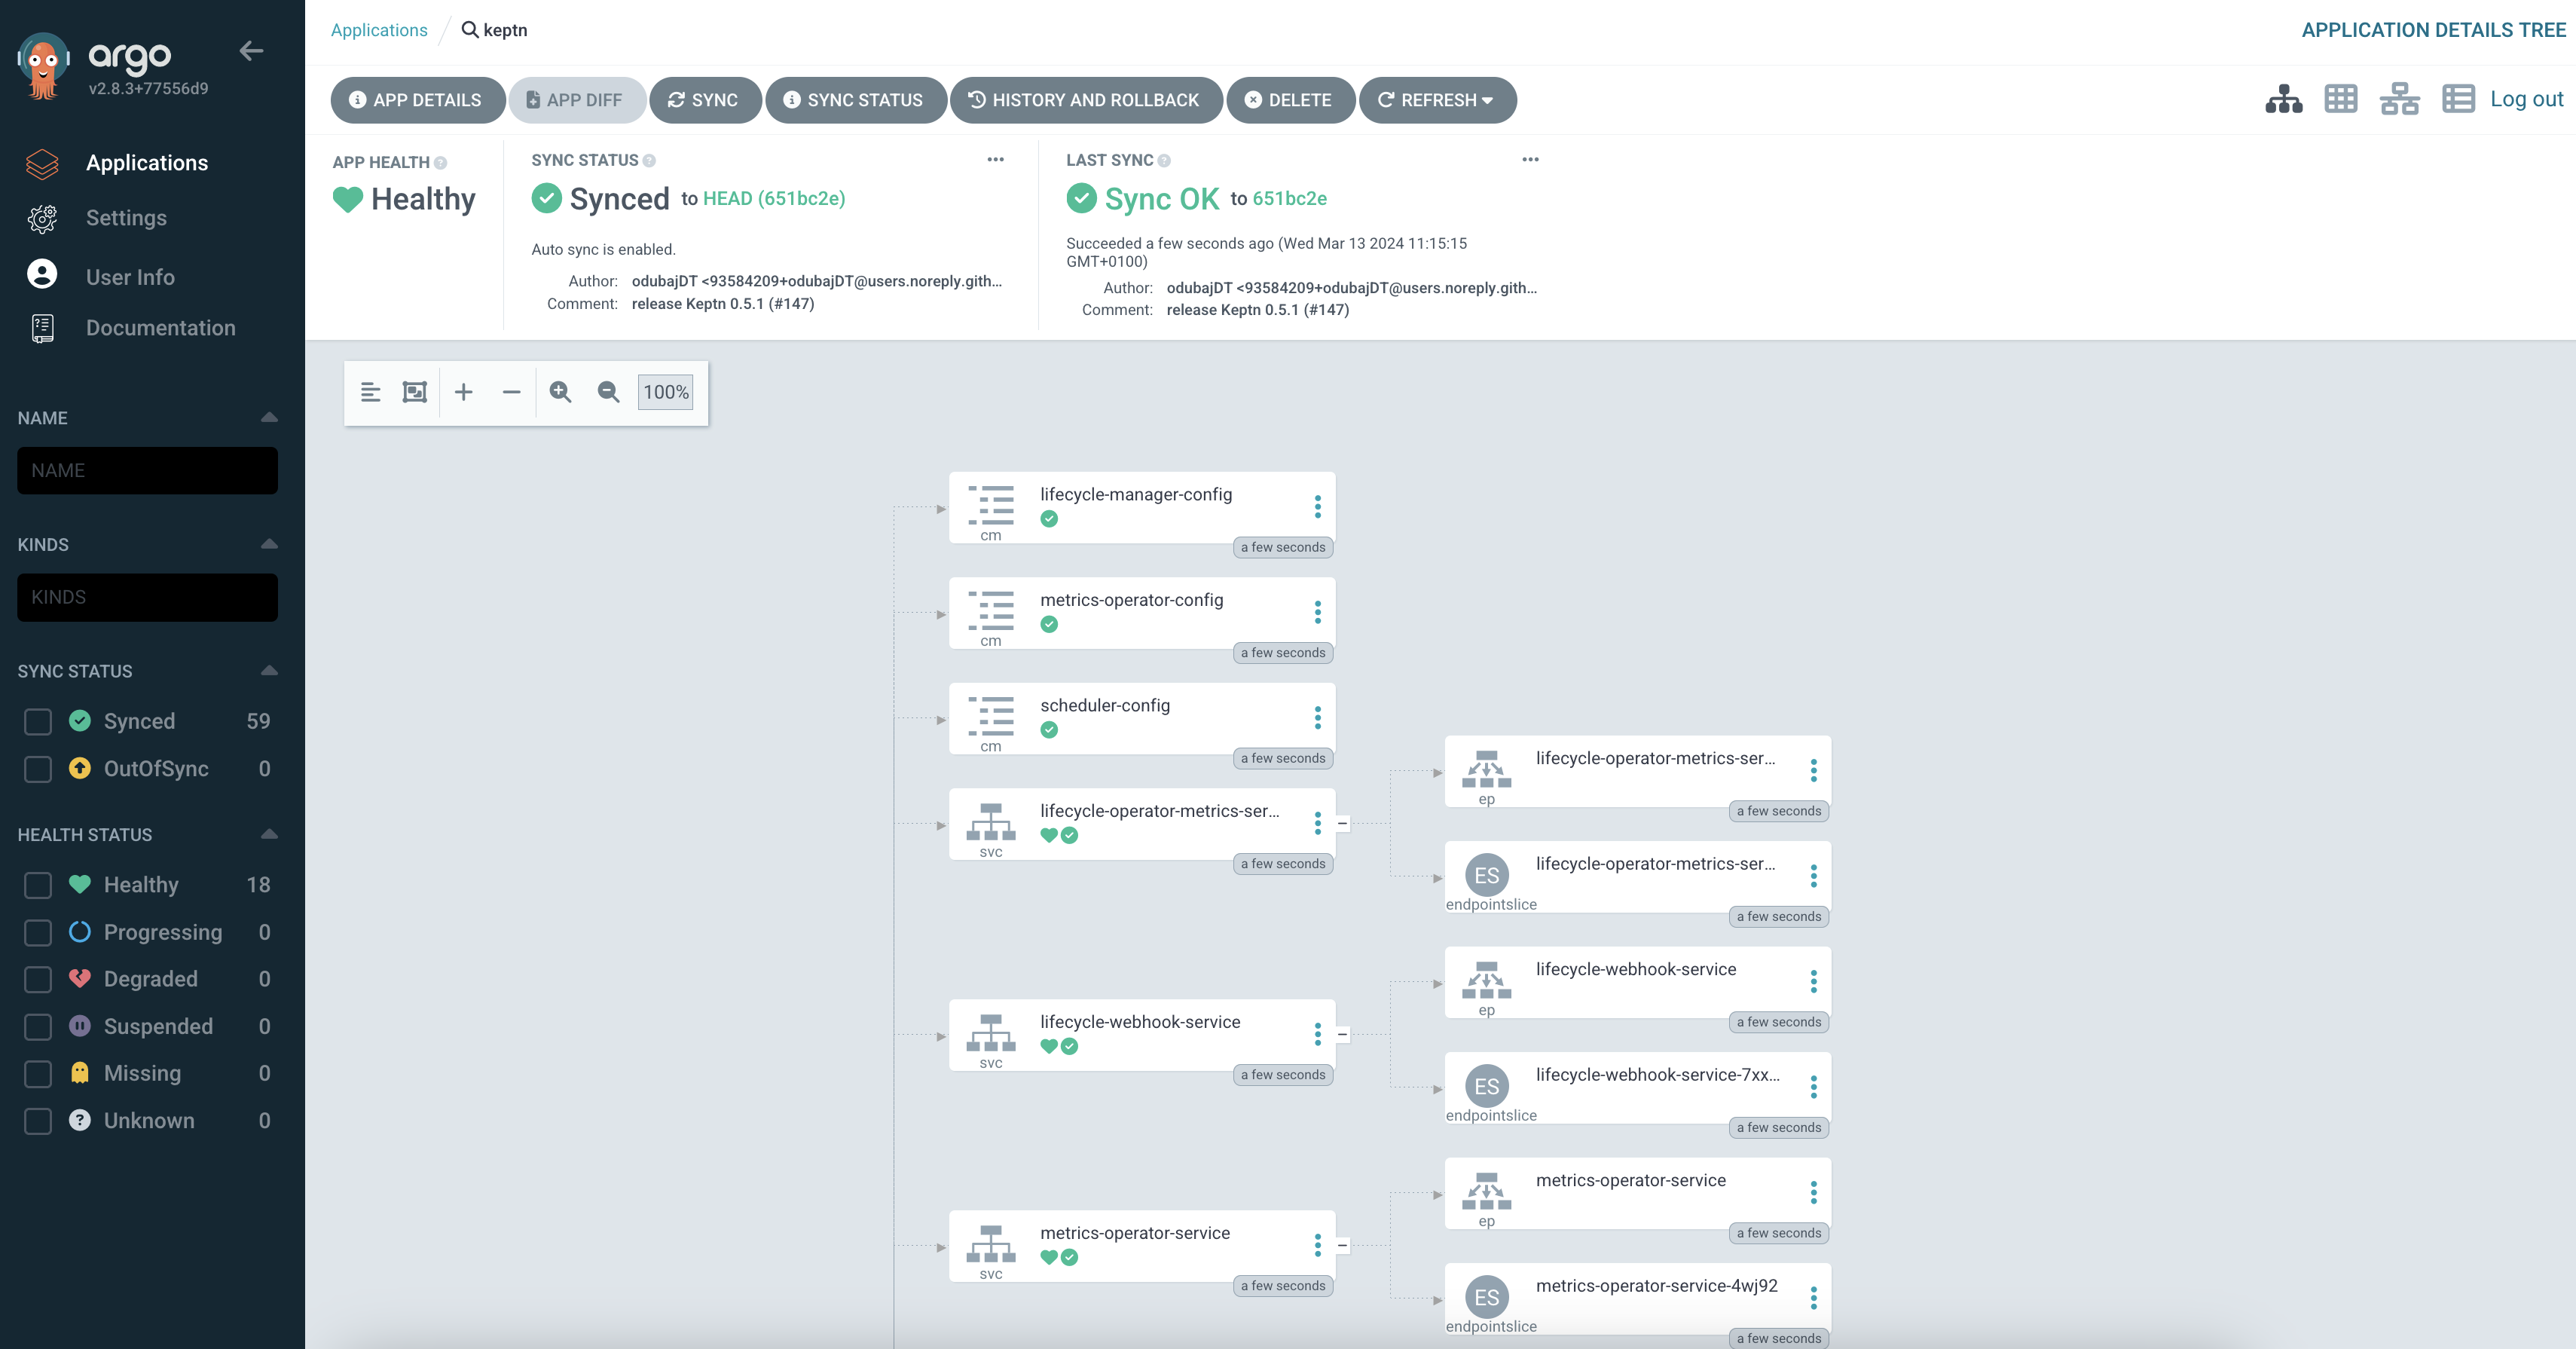Viewport: 2576px width, 1349px height.
Task: Collapse lifecycle-webhook-service svc child nodes
Action: point(1342,1034)
